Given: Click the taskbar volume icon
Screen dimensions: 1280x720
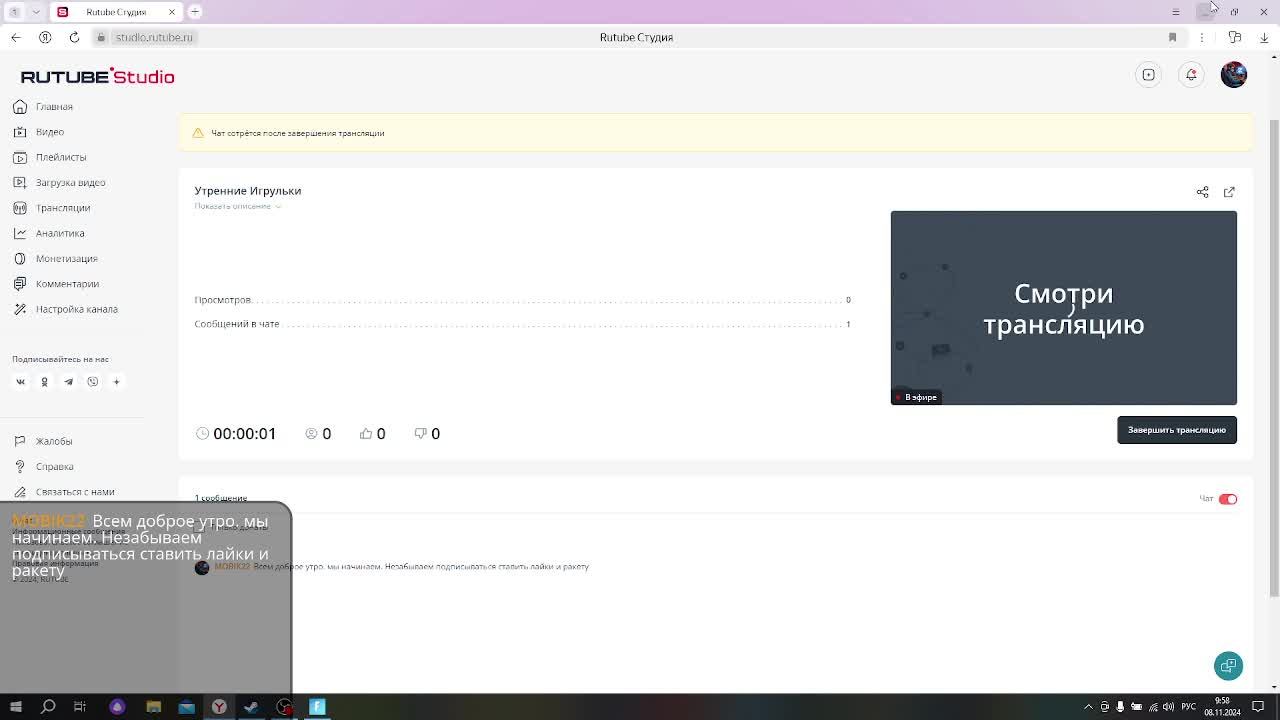Looking at the screenshot, I should (1169, 707).
